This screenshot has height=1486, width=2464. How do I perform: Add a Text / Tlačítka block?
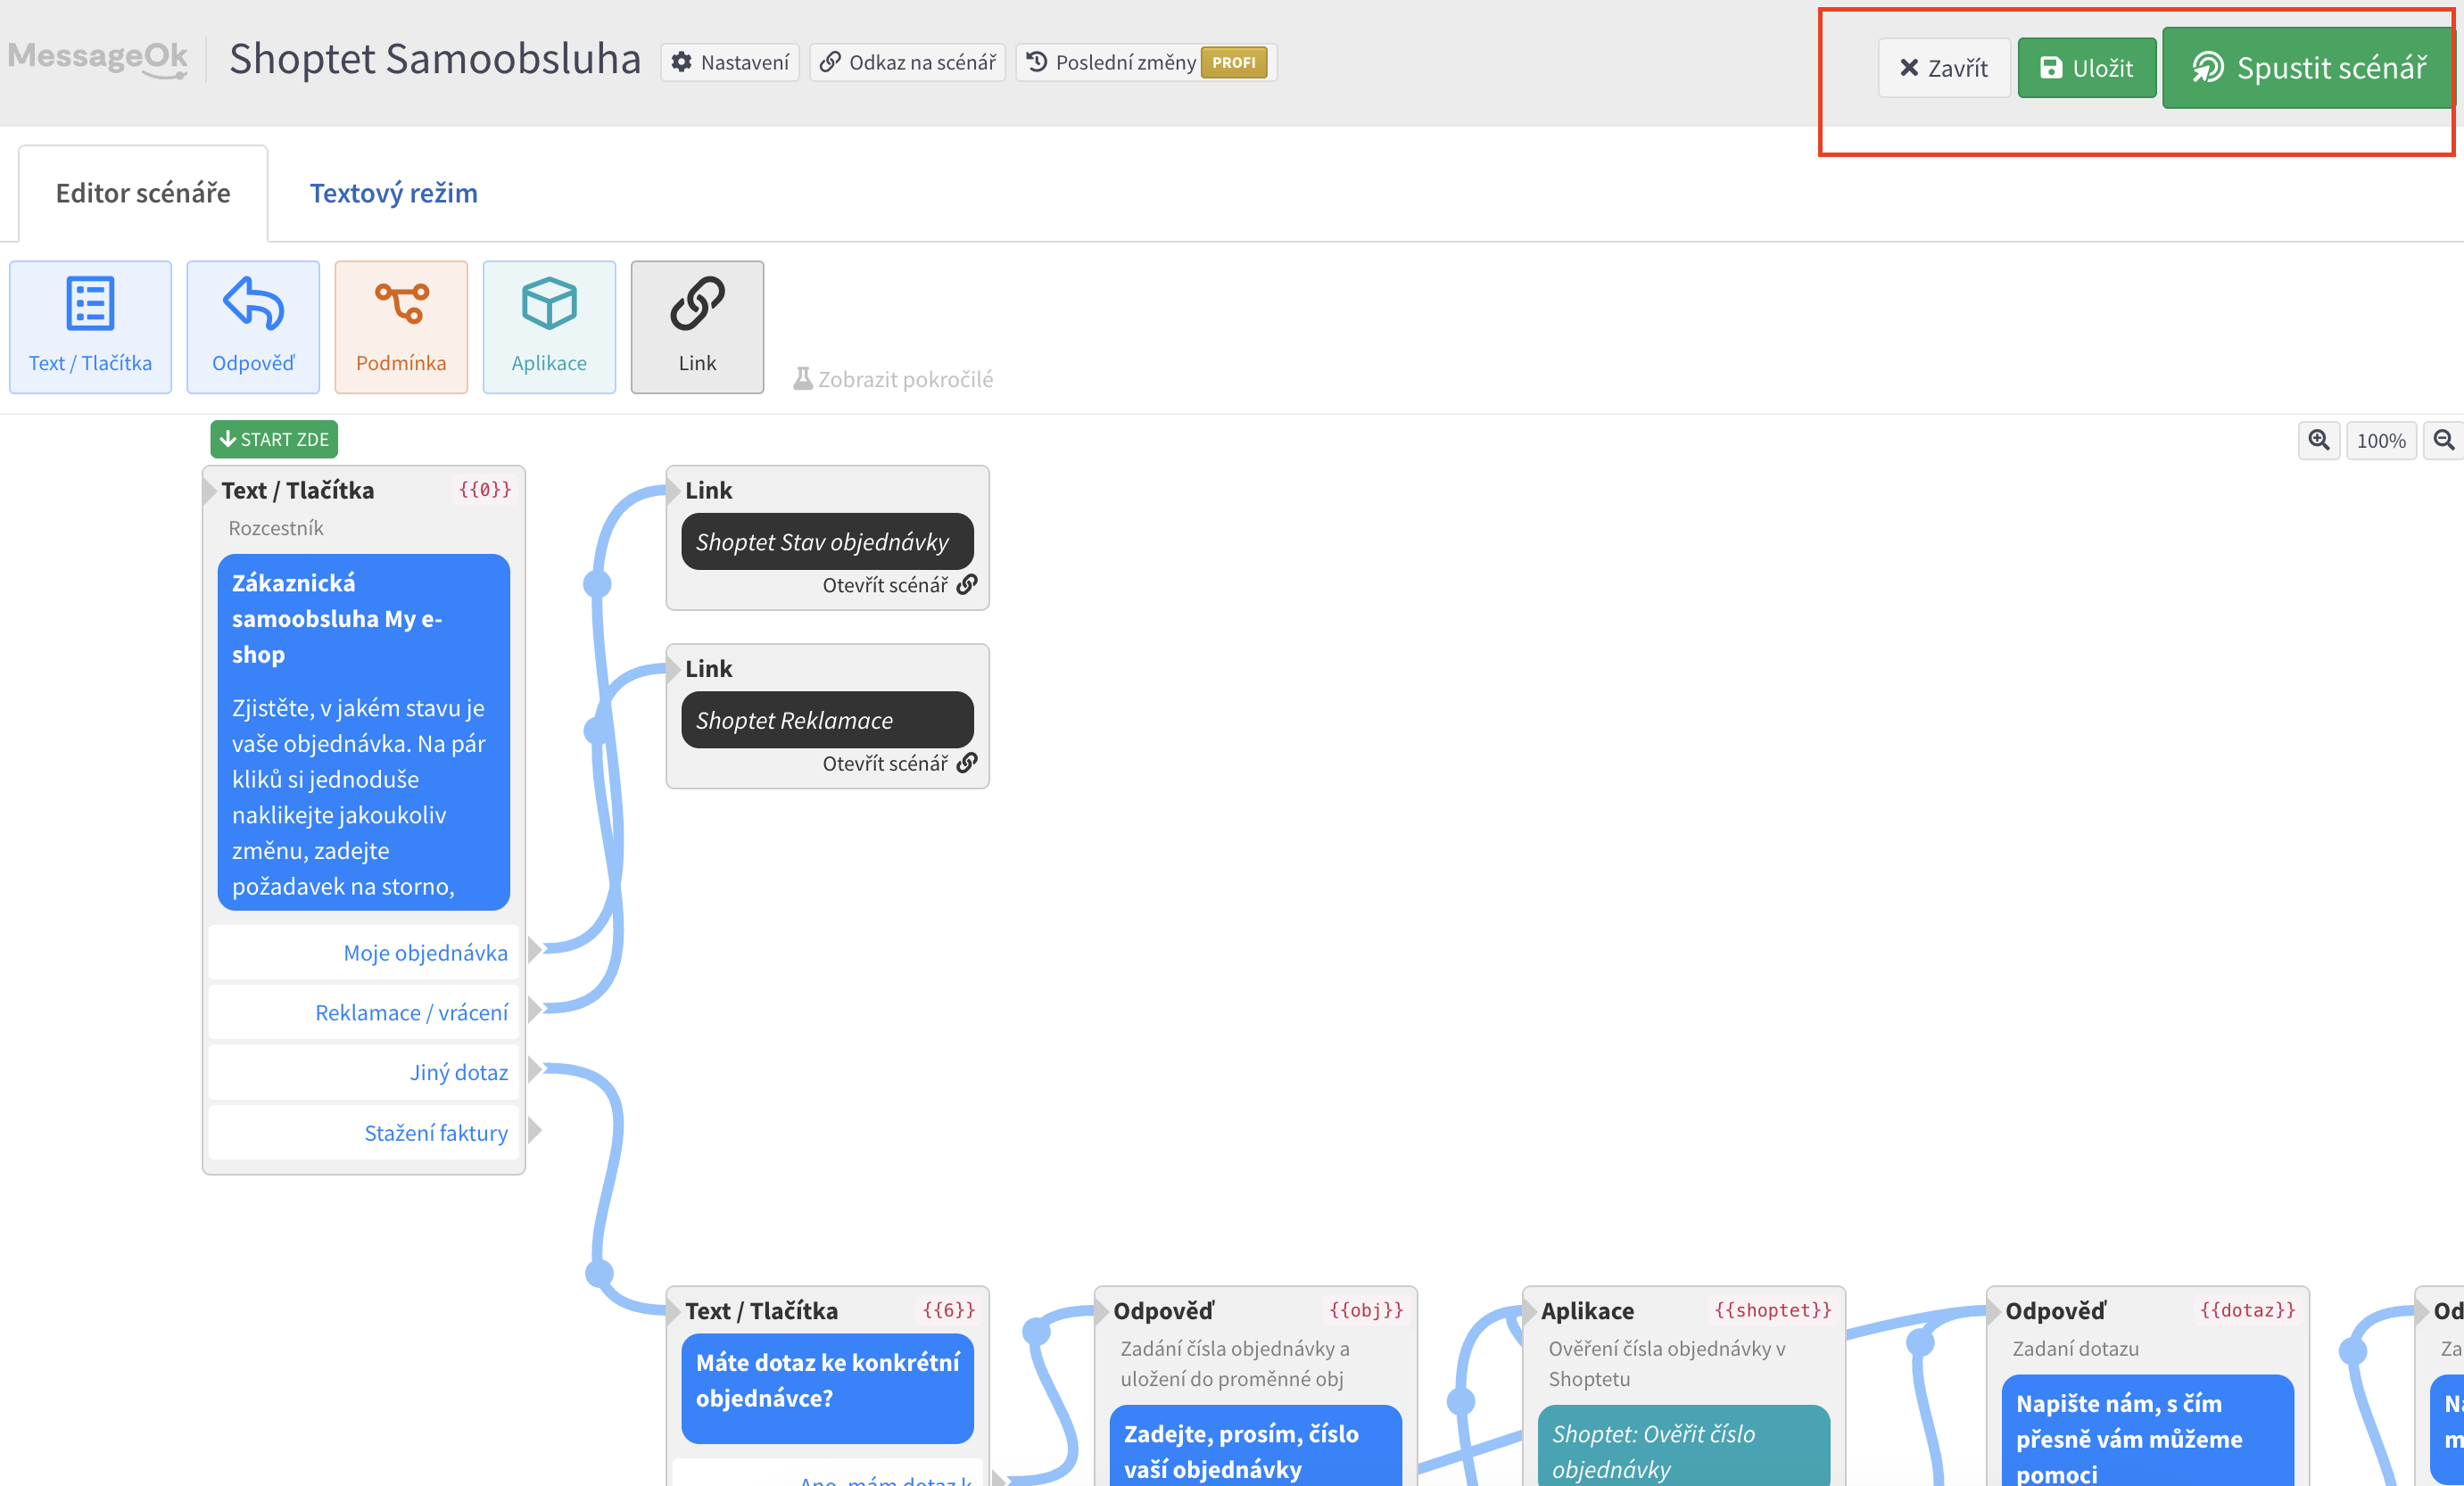click(x=90, y=327)
